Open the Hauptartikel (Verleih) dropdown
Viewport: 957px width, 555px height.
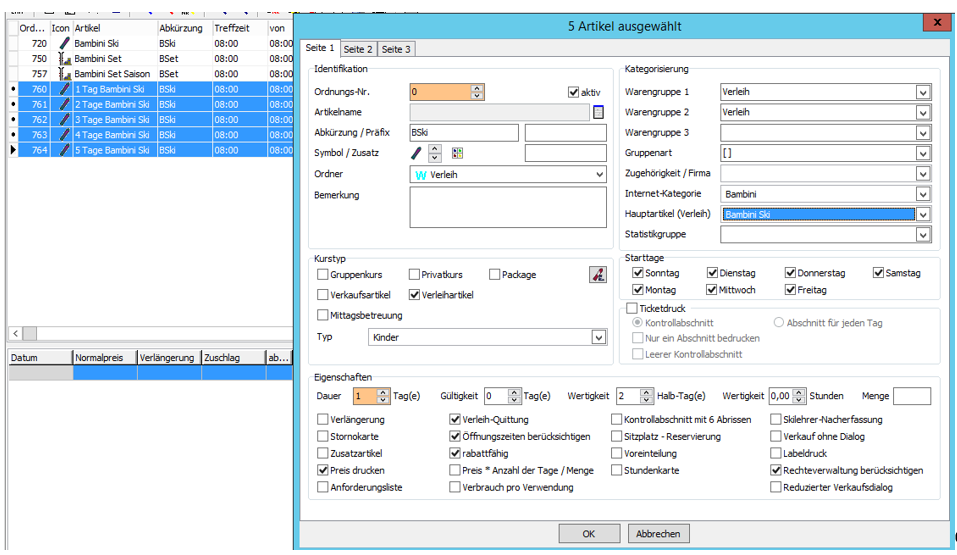point(923,214)
